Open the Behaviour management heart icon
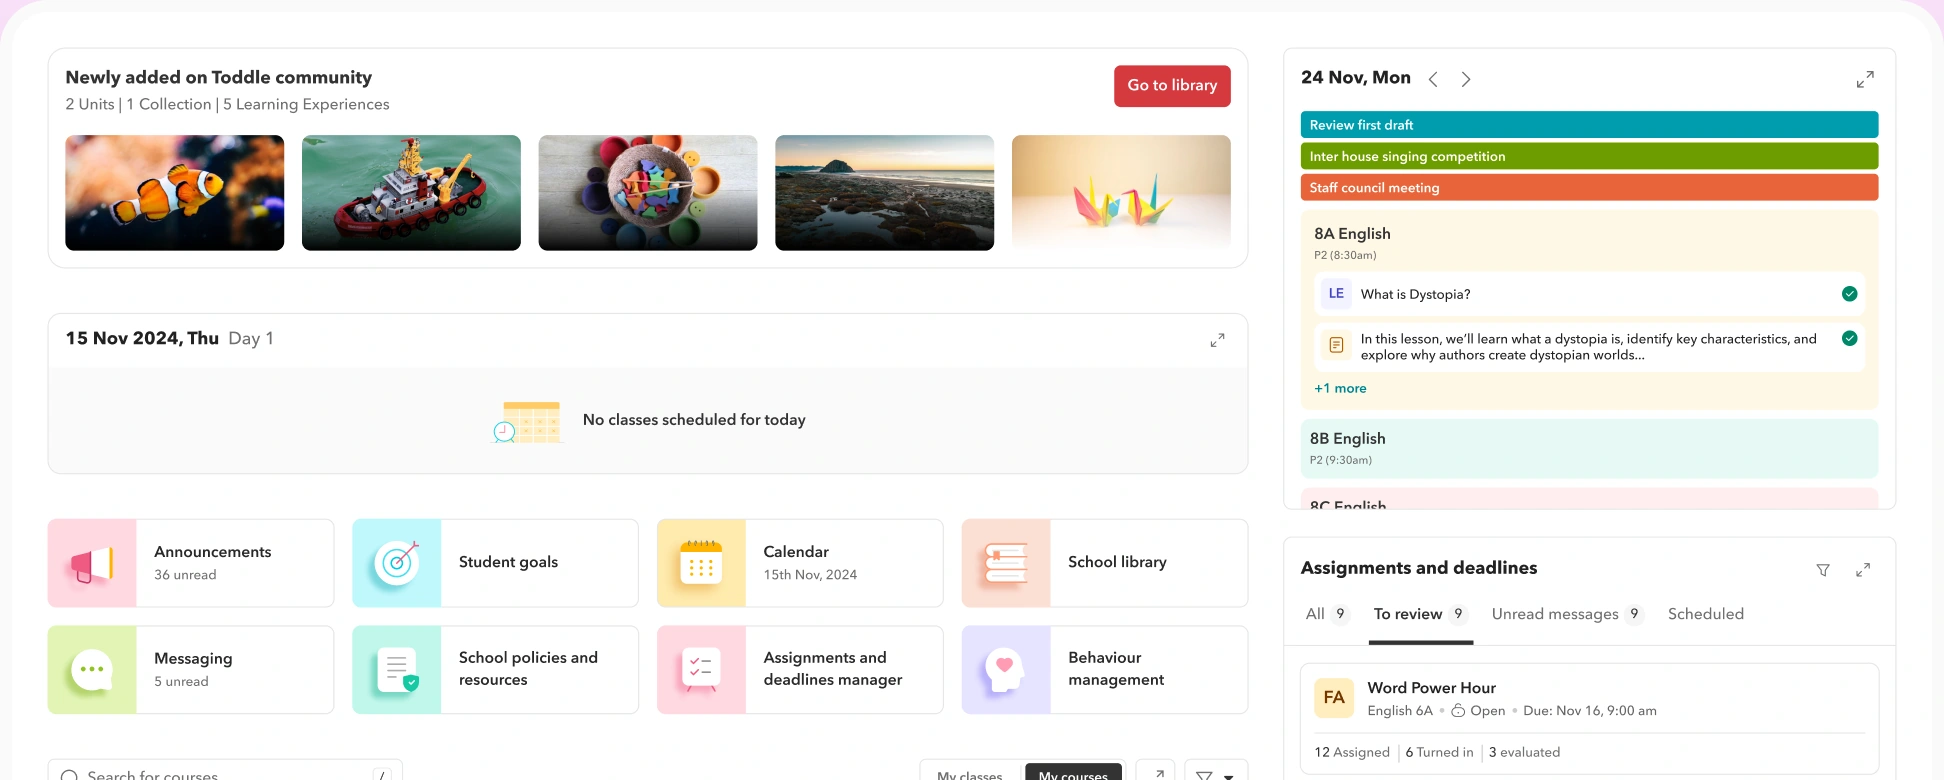Image resolution: width=1944 pixels, height=780 pixels. click(1006, 670)
